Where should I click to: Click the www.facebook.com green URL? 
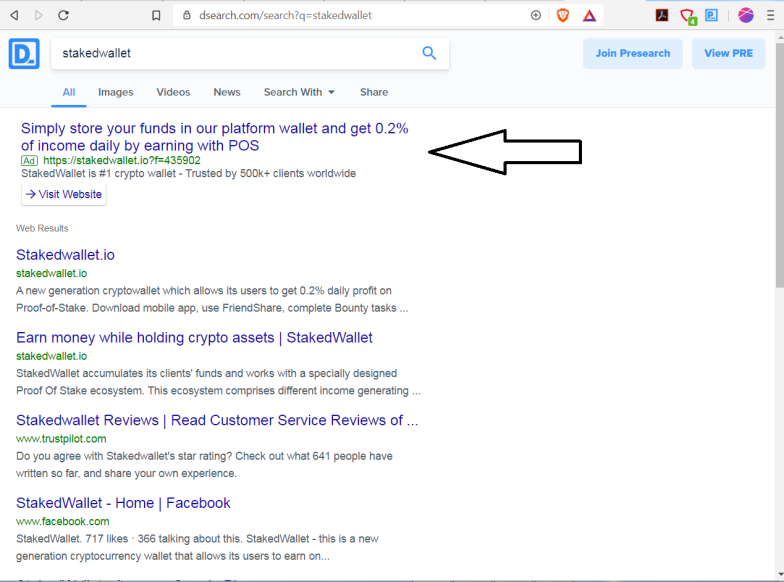[62, 522]
